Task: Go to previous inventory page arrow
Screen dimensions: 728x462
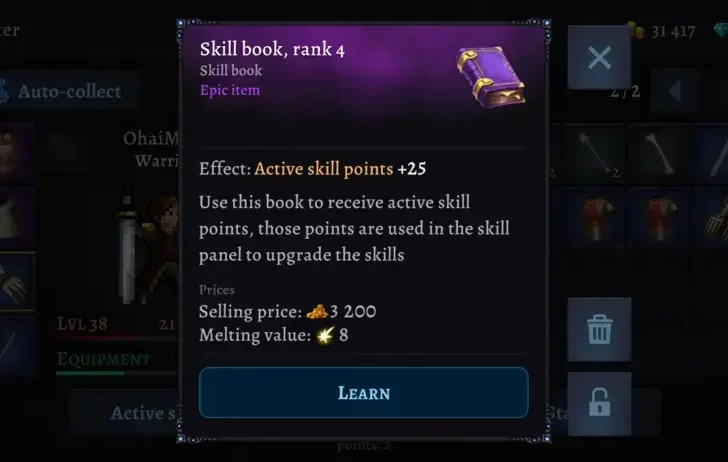Action: tap(675, 91)
